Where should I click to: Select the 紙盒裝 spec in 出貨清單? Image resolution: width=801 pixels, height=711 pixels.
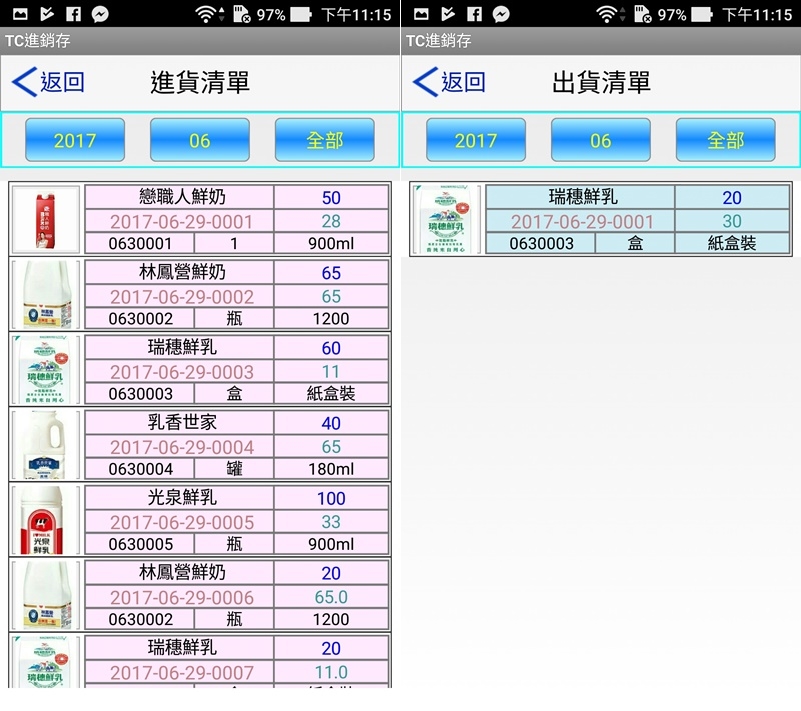click(x=732, y=243)
